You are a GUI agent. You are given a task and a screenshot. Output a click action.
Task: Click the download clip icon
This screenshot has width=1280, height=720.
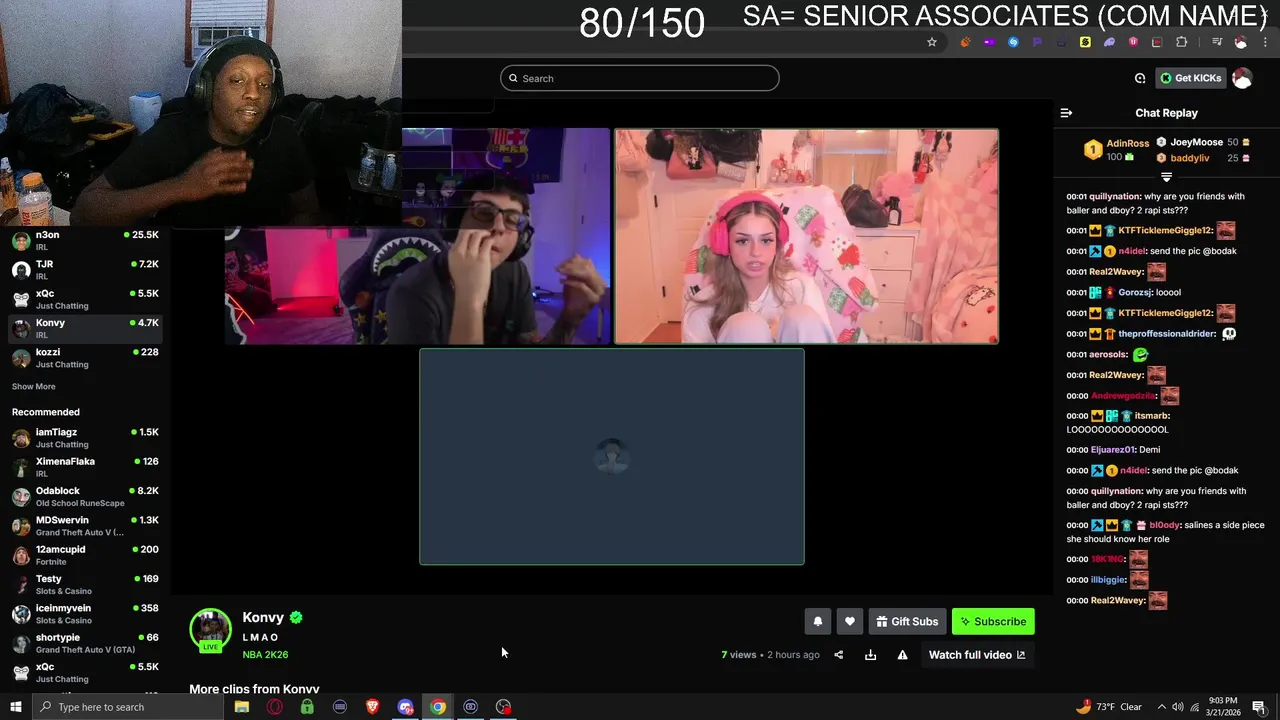point(870,655)
